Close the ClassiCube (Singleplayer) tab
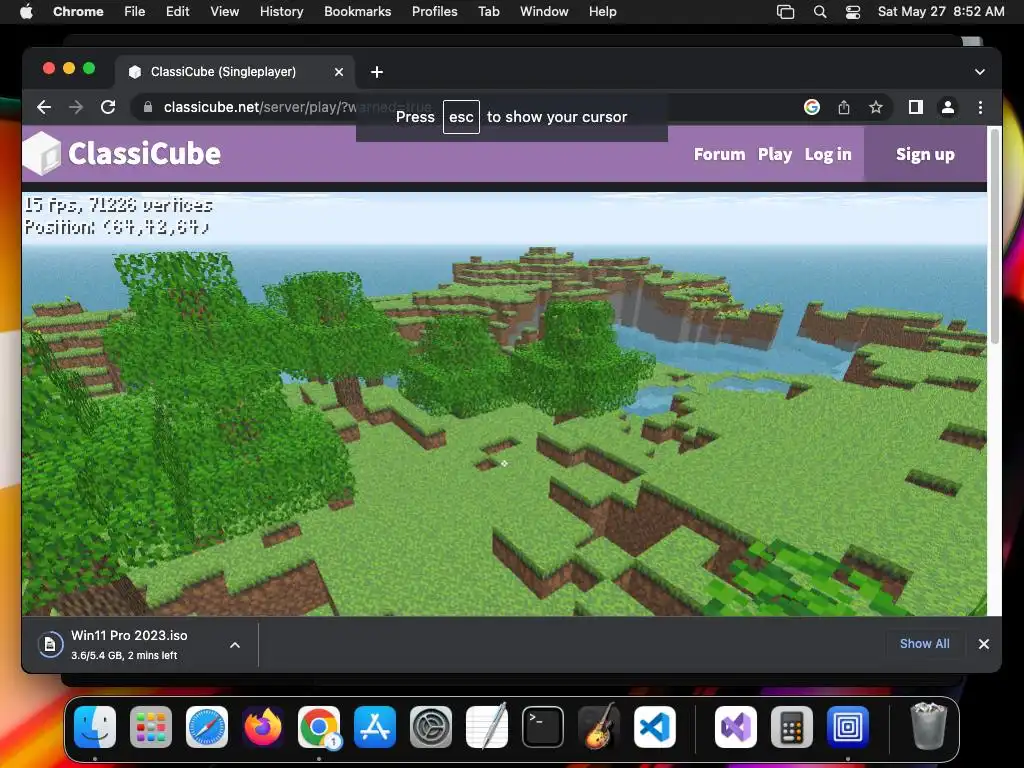Image resolution: width=1024 pixels, height=768 pixels. 339,72
